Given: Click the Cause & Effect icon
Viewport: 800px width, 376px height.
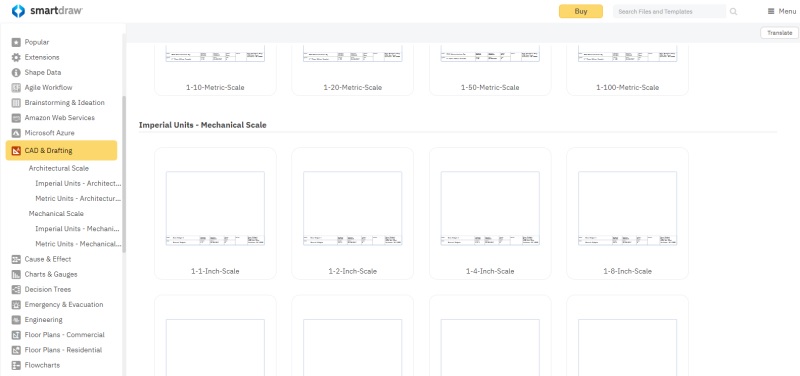Looking at the screenshot, I should pos(16,259).
